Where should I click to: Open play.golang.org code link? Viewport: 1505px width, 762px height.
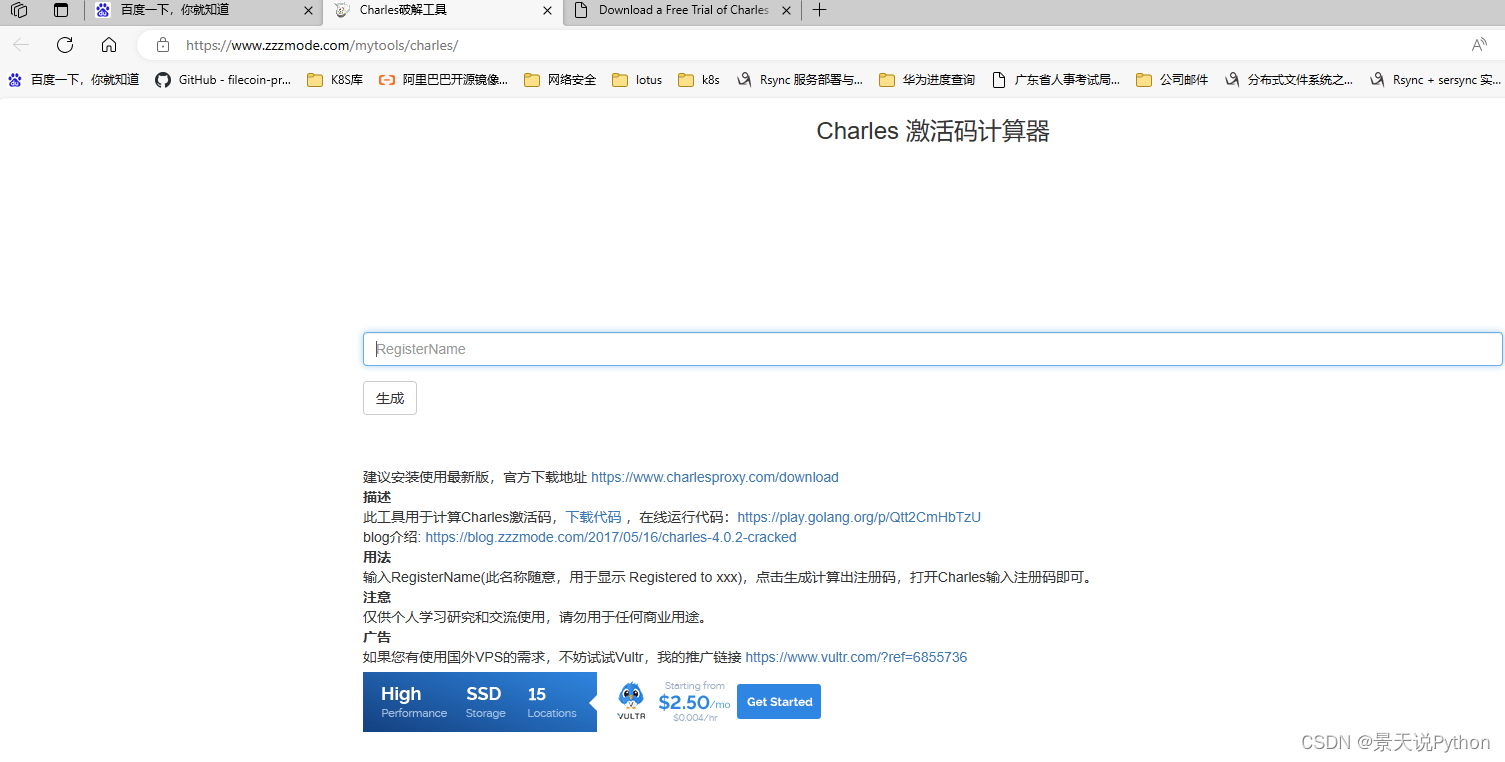coord(859,517)
